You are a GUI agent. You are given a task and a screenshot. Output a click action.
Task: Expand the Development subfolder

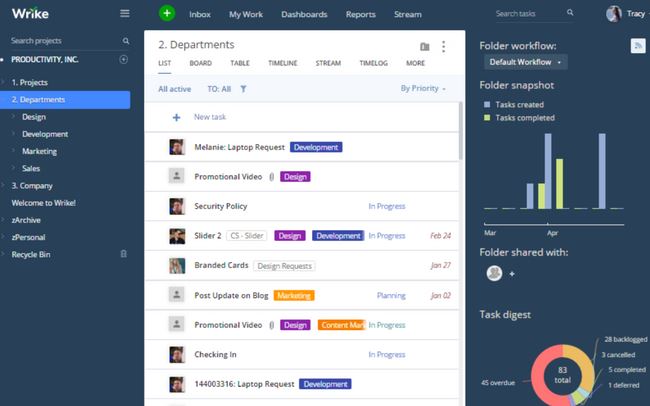click(x=13, y=134)
